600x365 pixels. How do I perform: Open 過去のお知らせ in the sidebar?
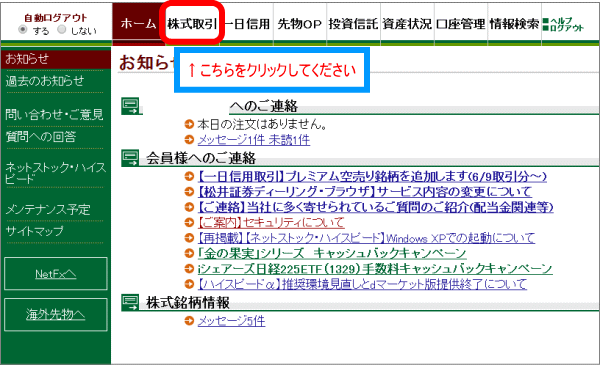(x=44, y=81)
